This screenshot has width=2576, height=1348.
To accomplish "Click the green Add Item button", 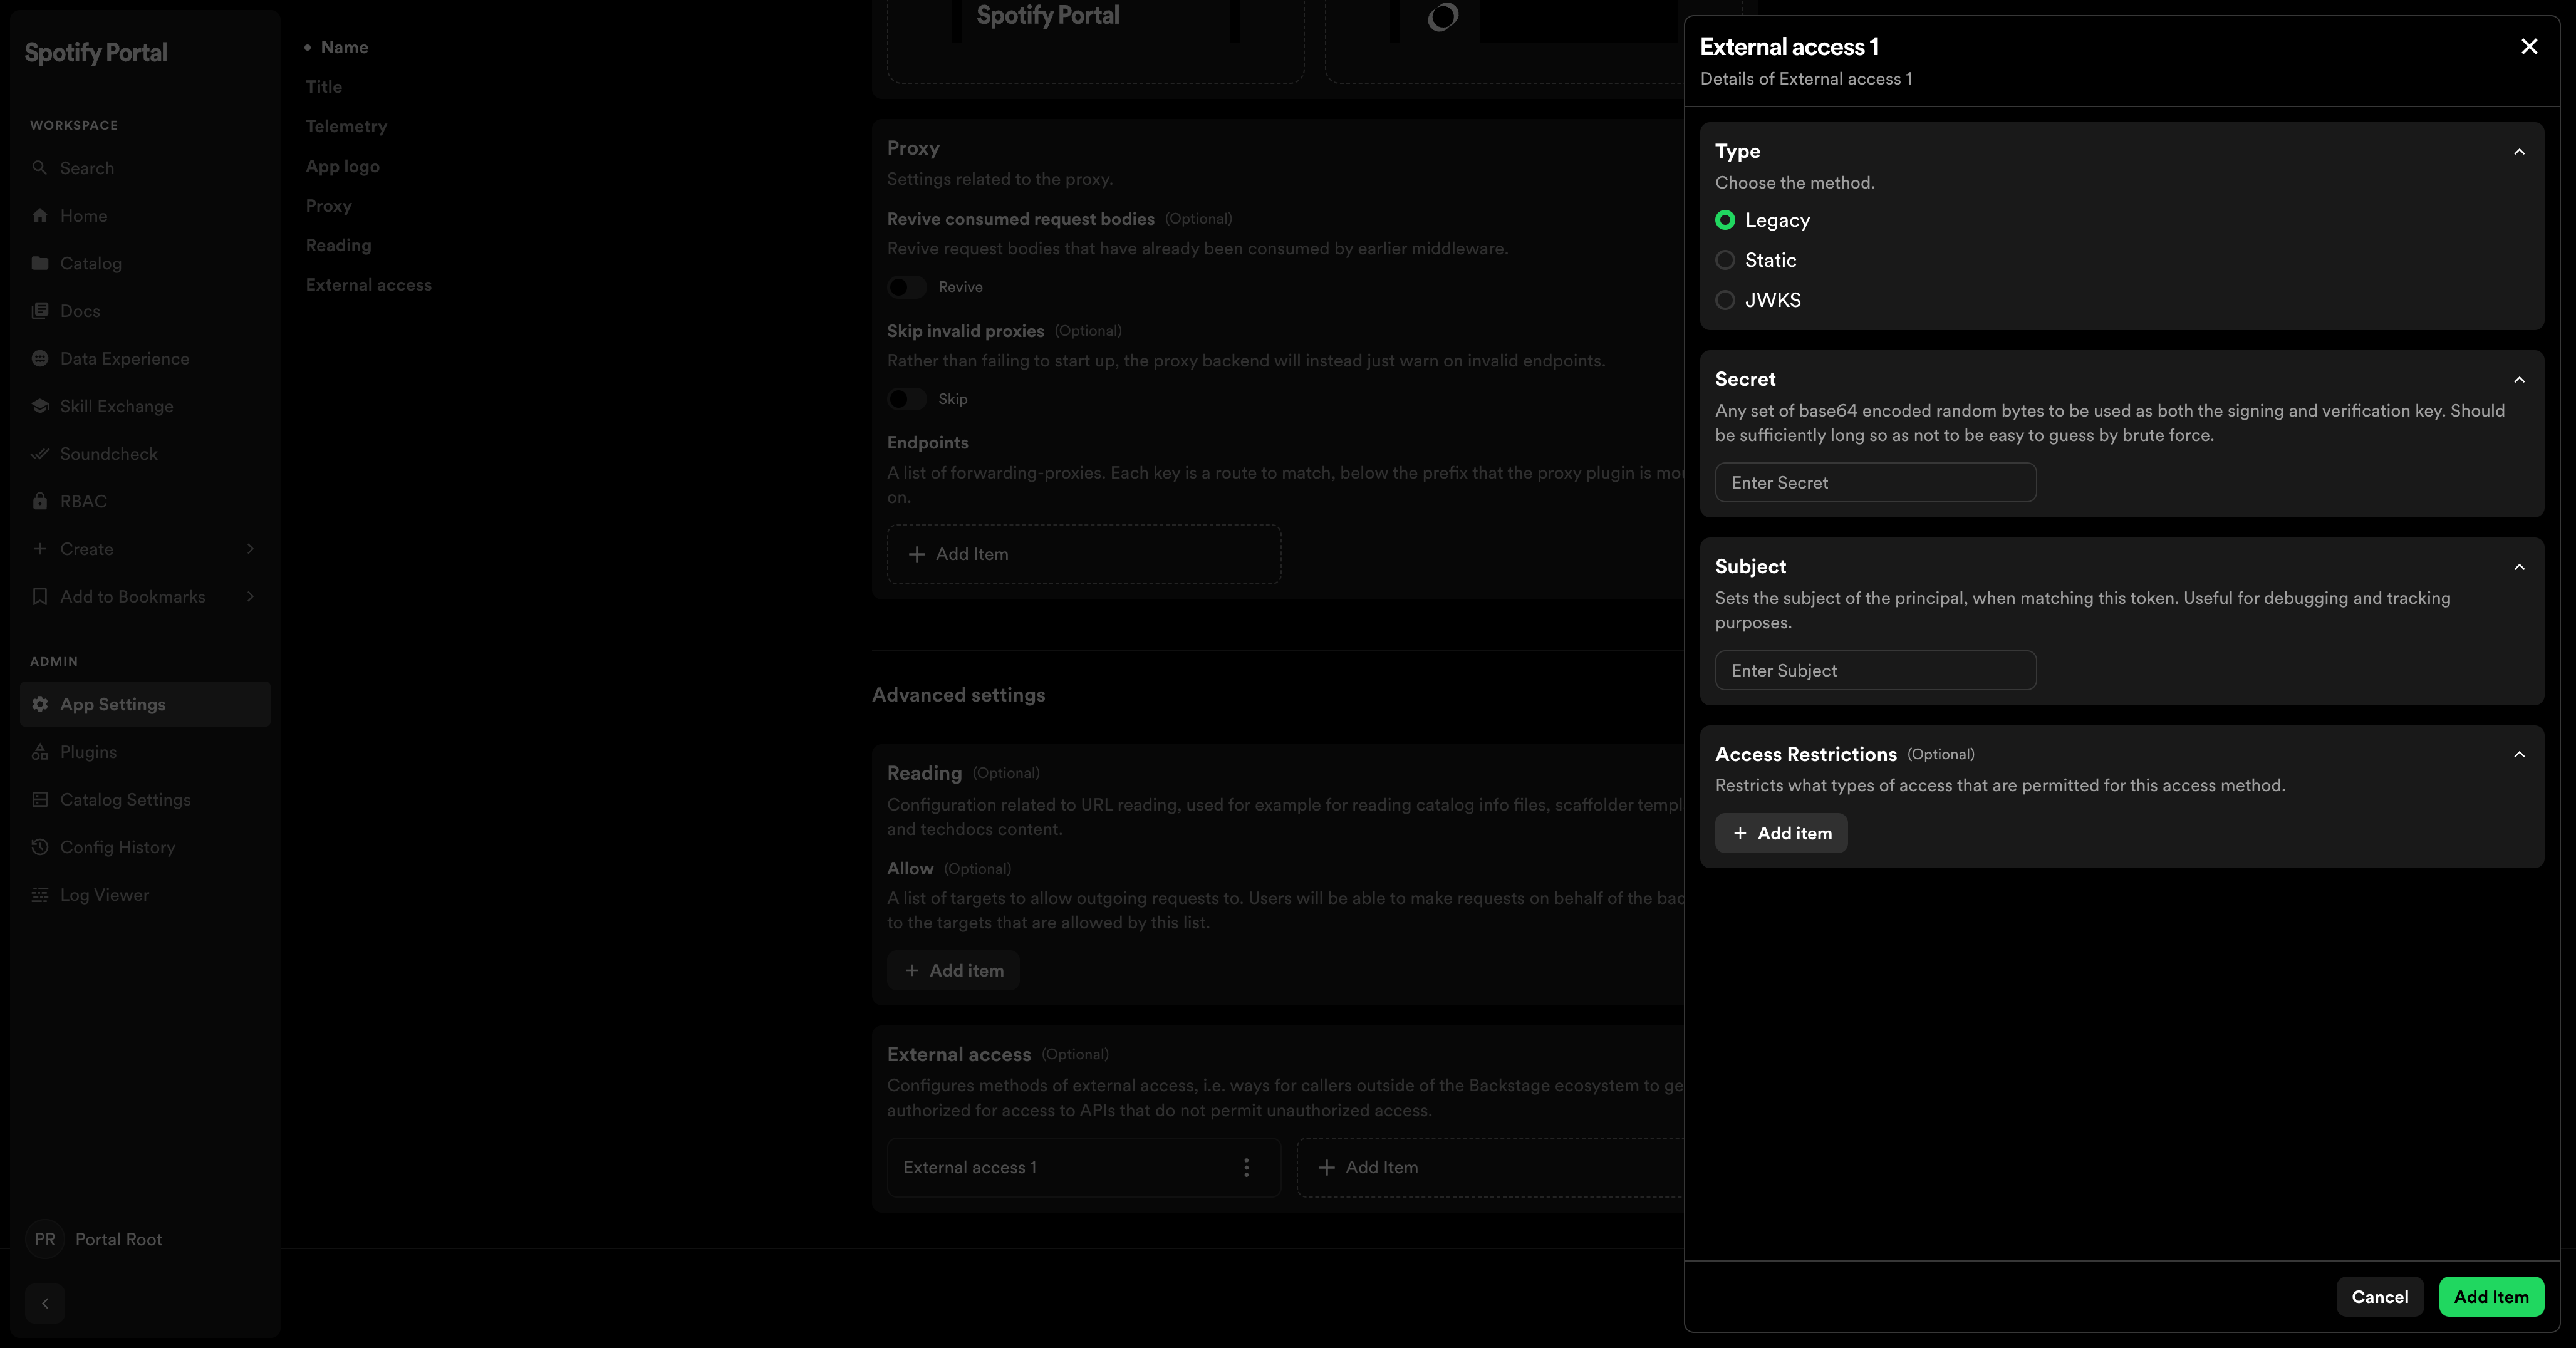I will 2491,1297.
